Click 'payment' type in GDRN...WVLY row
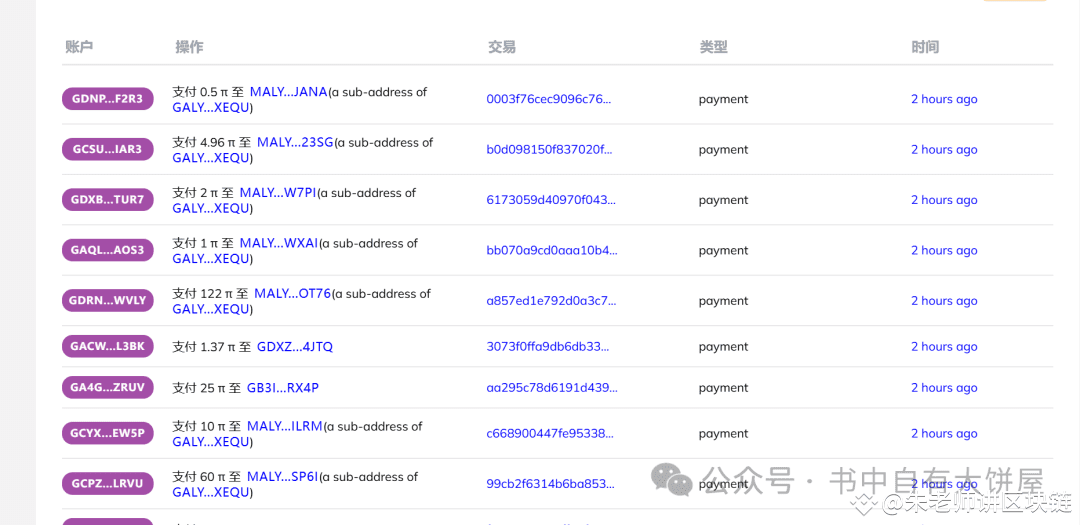Viewport: 1080px width, 525px height. point(723,301)
